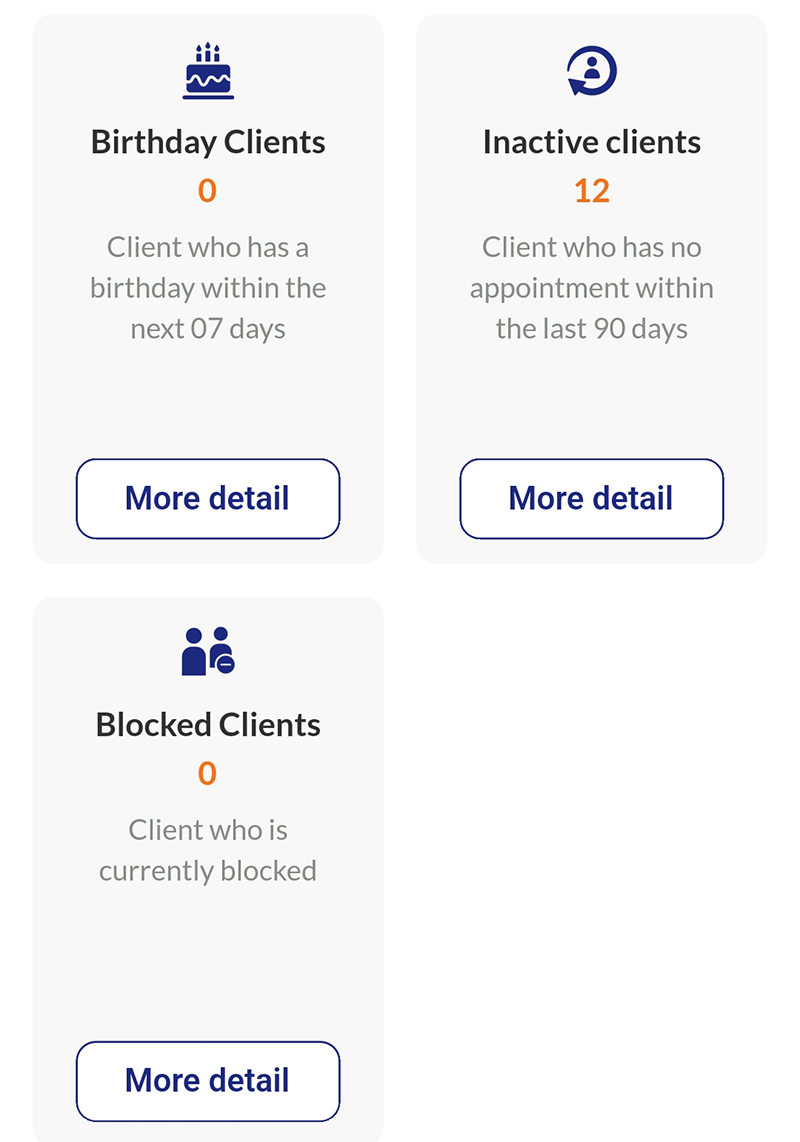The width and height of the screenshot is (800, 1142).
Task: Click the zero under Blocked Clients
Action: 207,772
